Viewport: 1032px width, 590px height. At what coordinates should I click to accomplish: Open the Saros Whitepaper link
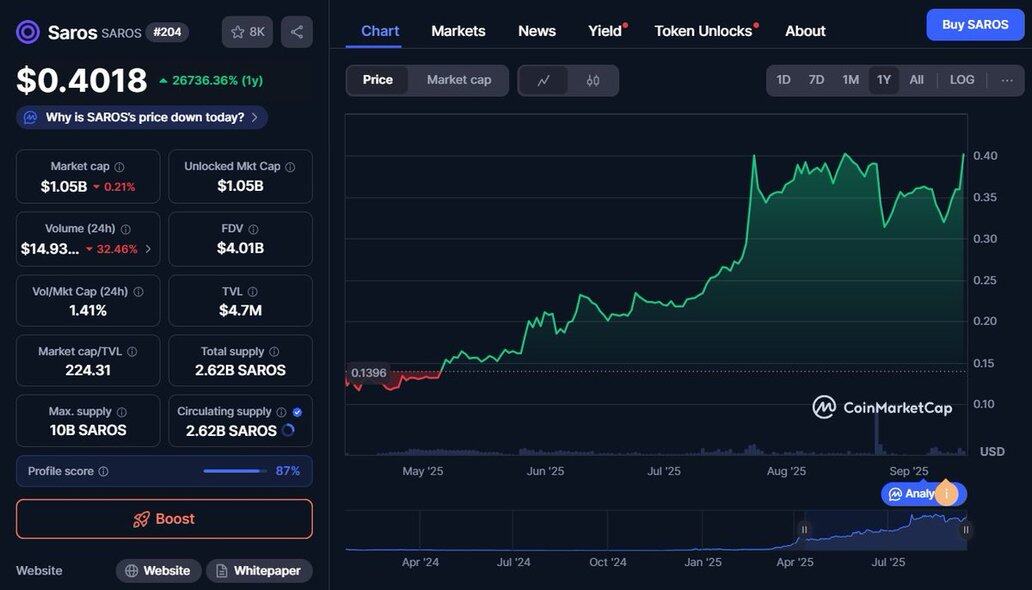[x=259, y=571]
